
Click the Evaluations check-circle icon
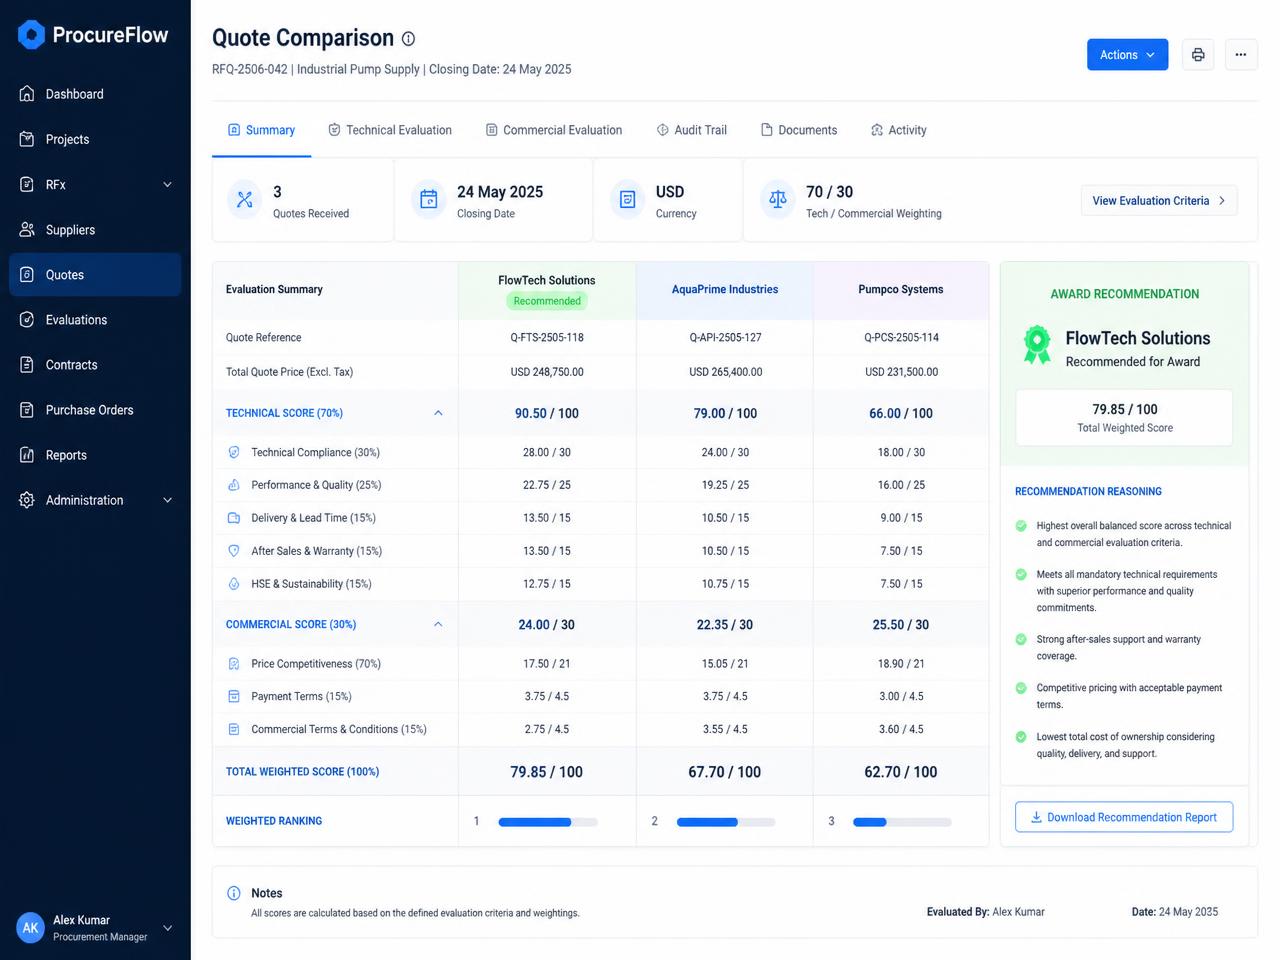(x=27, y=319)
